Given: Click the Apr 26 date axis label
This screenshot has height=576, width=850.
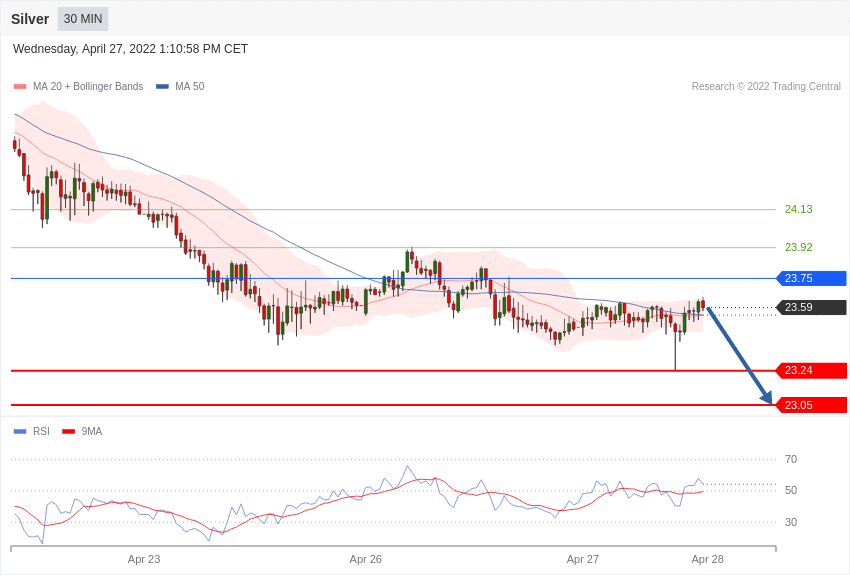Looking at the screenshot, I should point(365,559).
